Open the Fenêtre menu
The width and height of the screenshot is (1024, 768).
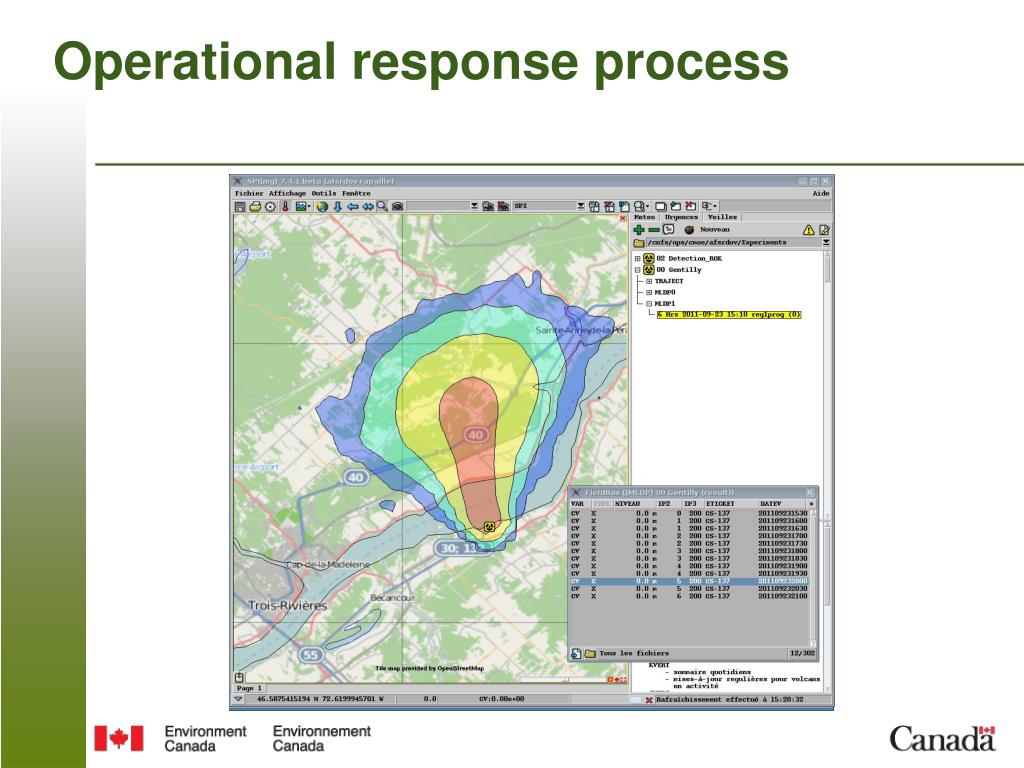(356, 193)
